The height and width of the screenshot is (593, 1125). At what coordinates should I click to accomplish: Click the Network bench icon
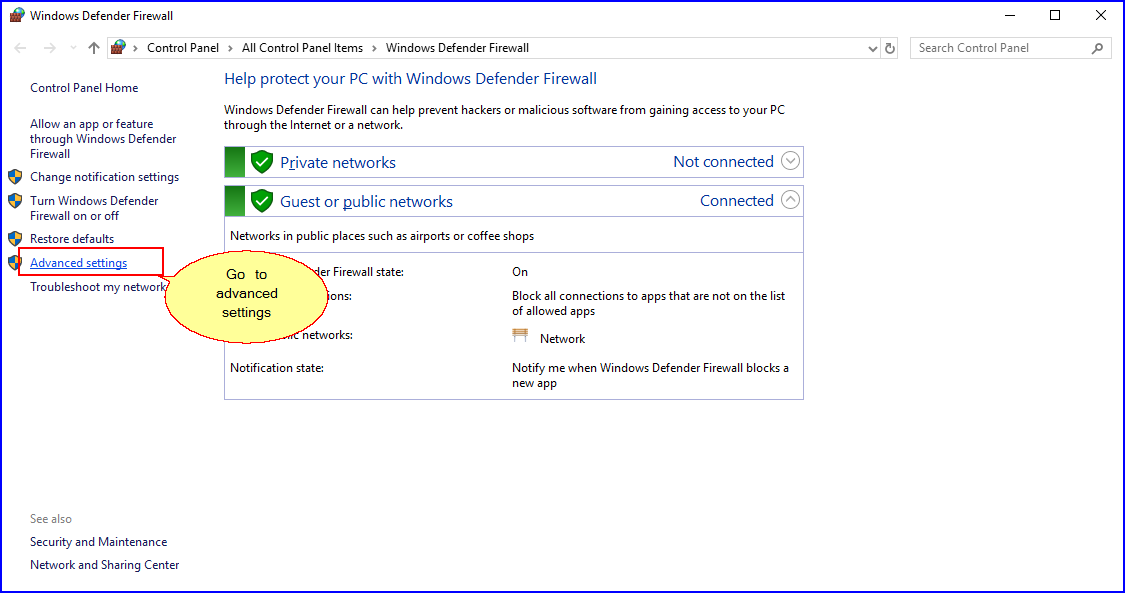tap(520, 337)
